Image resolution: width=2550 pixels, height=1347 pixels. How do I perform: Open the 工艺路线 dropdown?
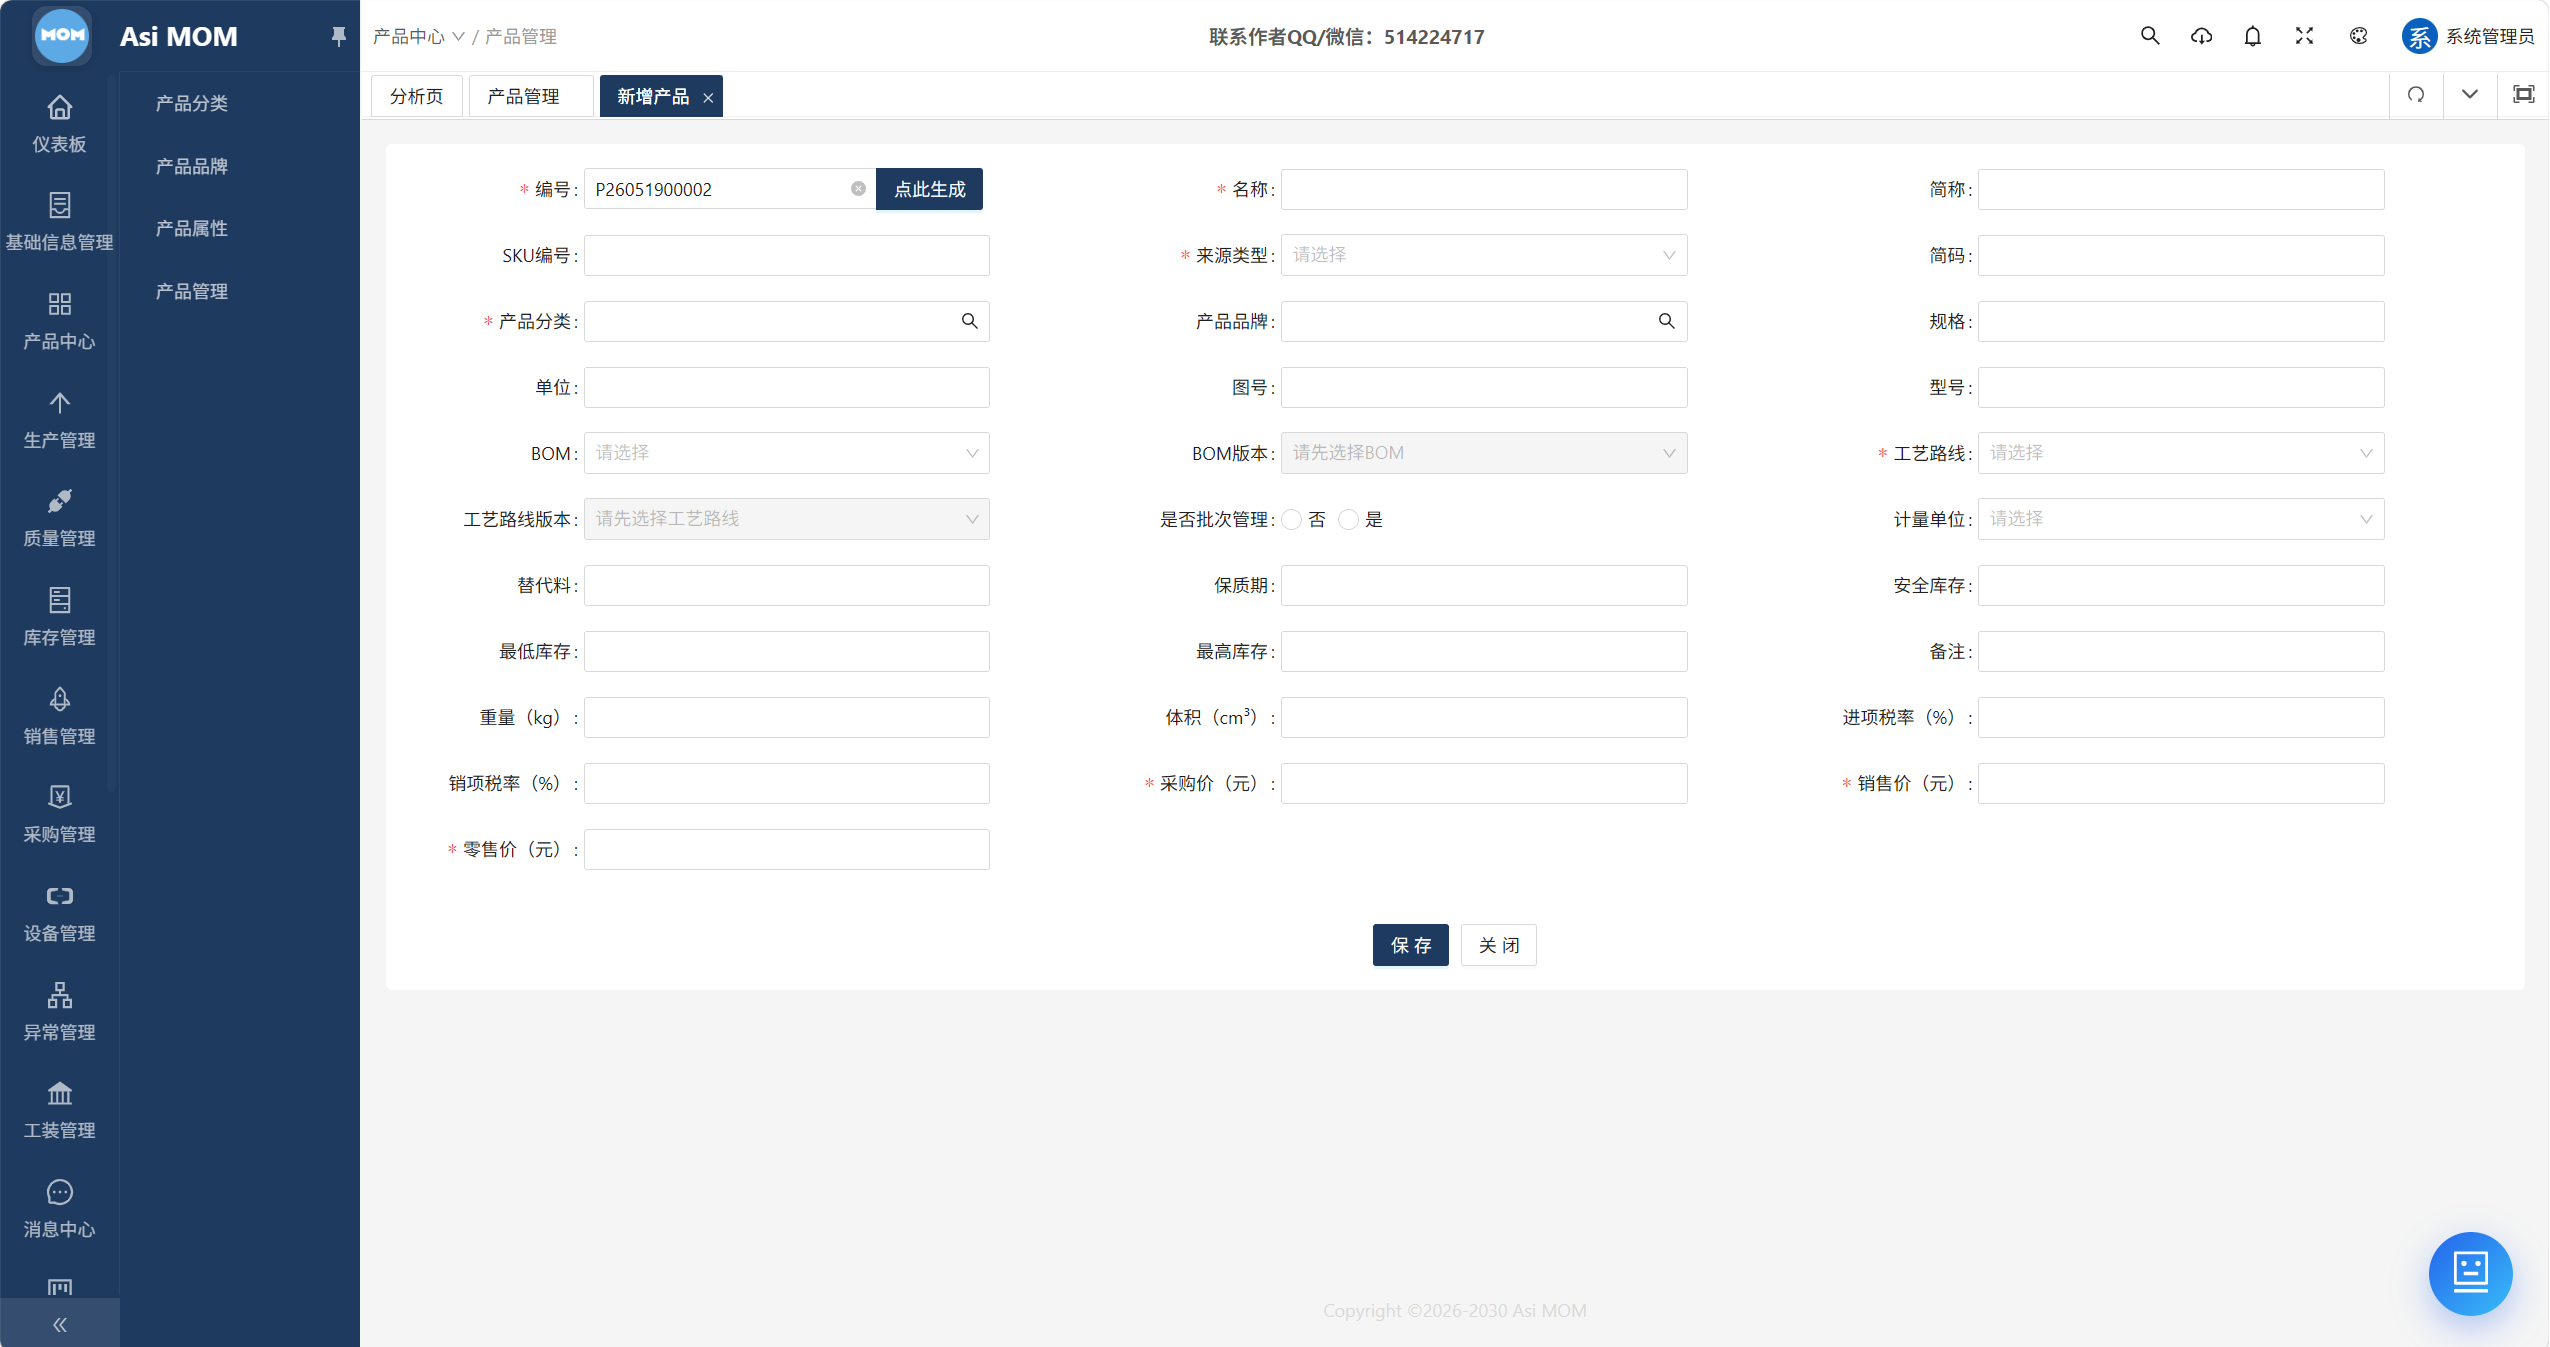[x=2180, y=453]
